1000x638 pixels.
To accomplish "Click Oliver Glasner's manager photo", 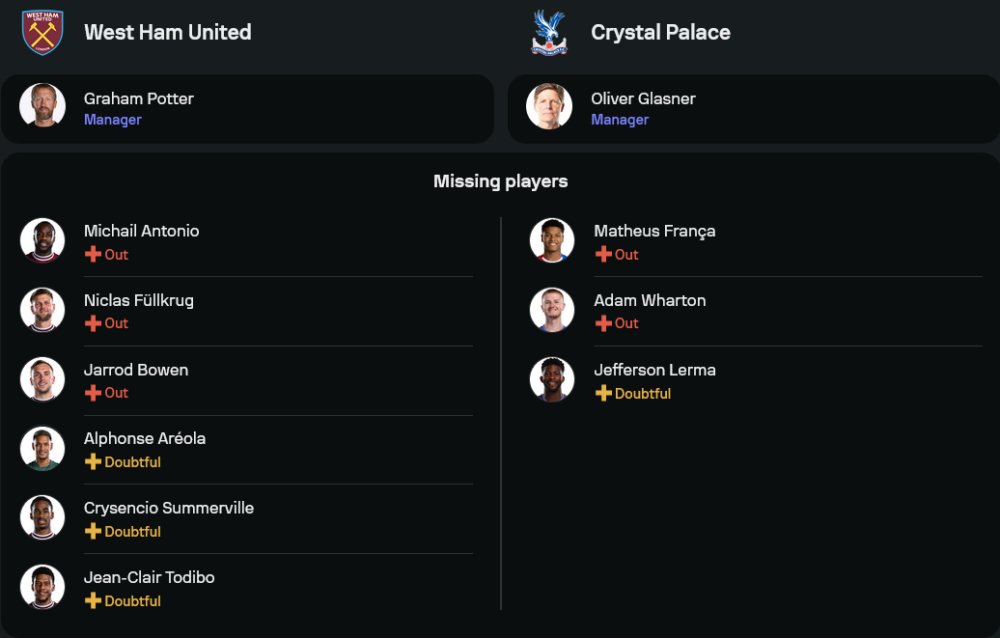I will click(549, 106).
